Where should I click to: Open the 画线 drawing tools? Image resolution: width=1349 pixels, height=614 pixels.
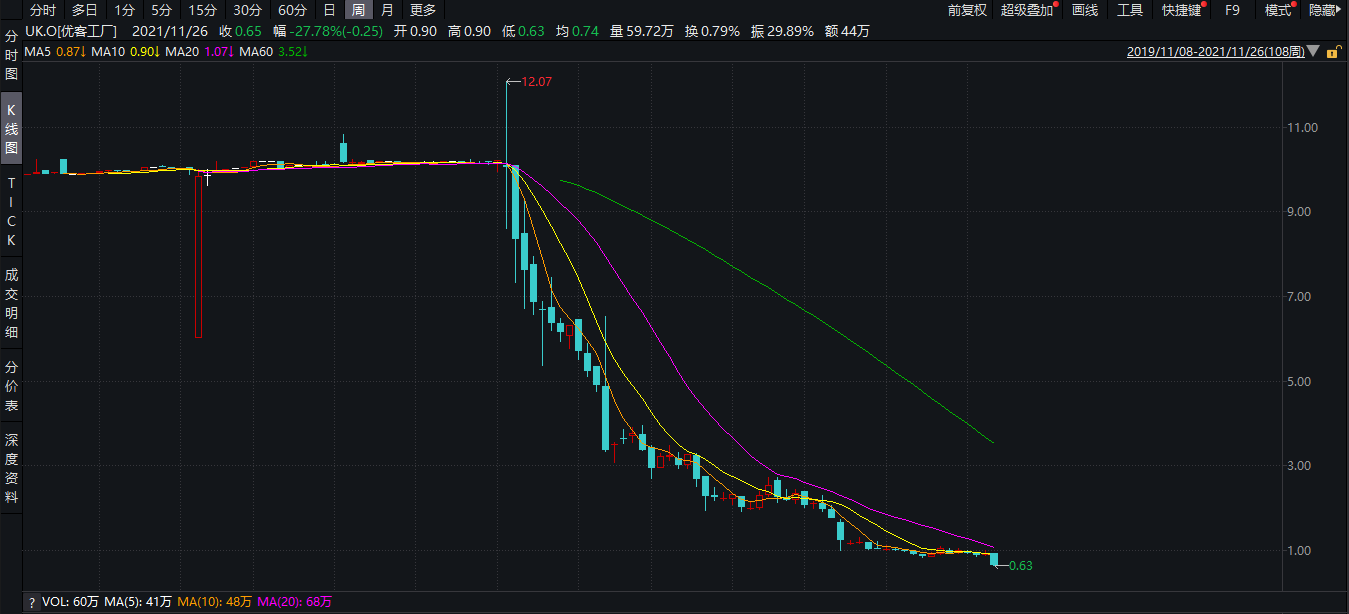tap(1085, 10)
